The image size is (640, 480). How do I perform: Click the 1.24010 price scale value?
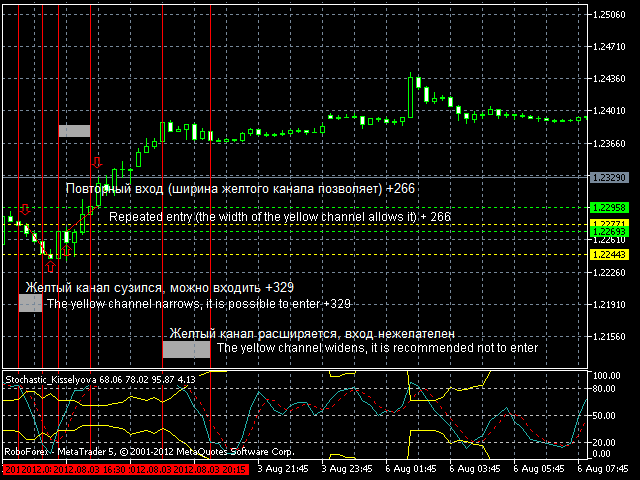click(609, 111)
